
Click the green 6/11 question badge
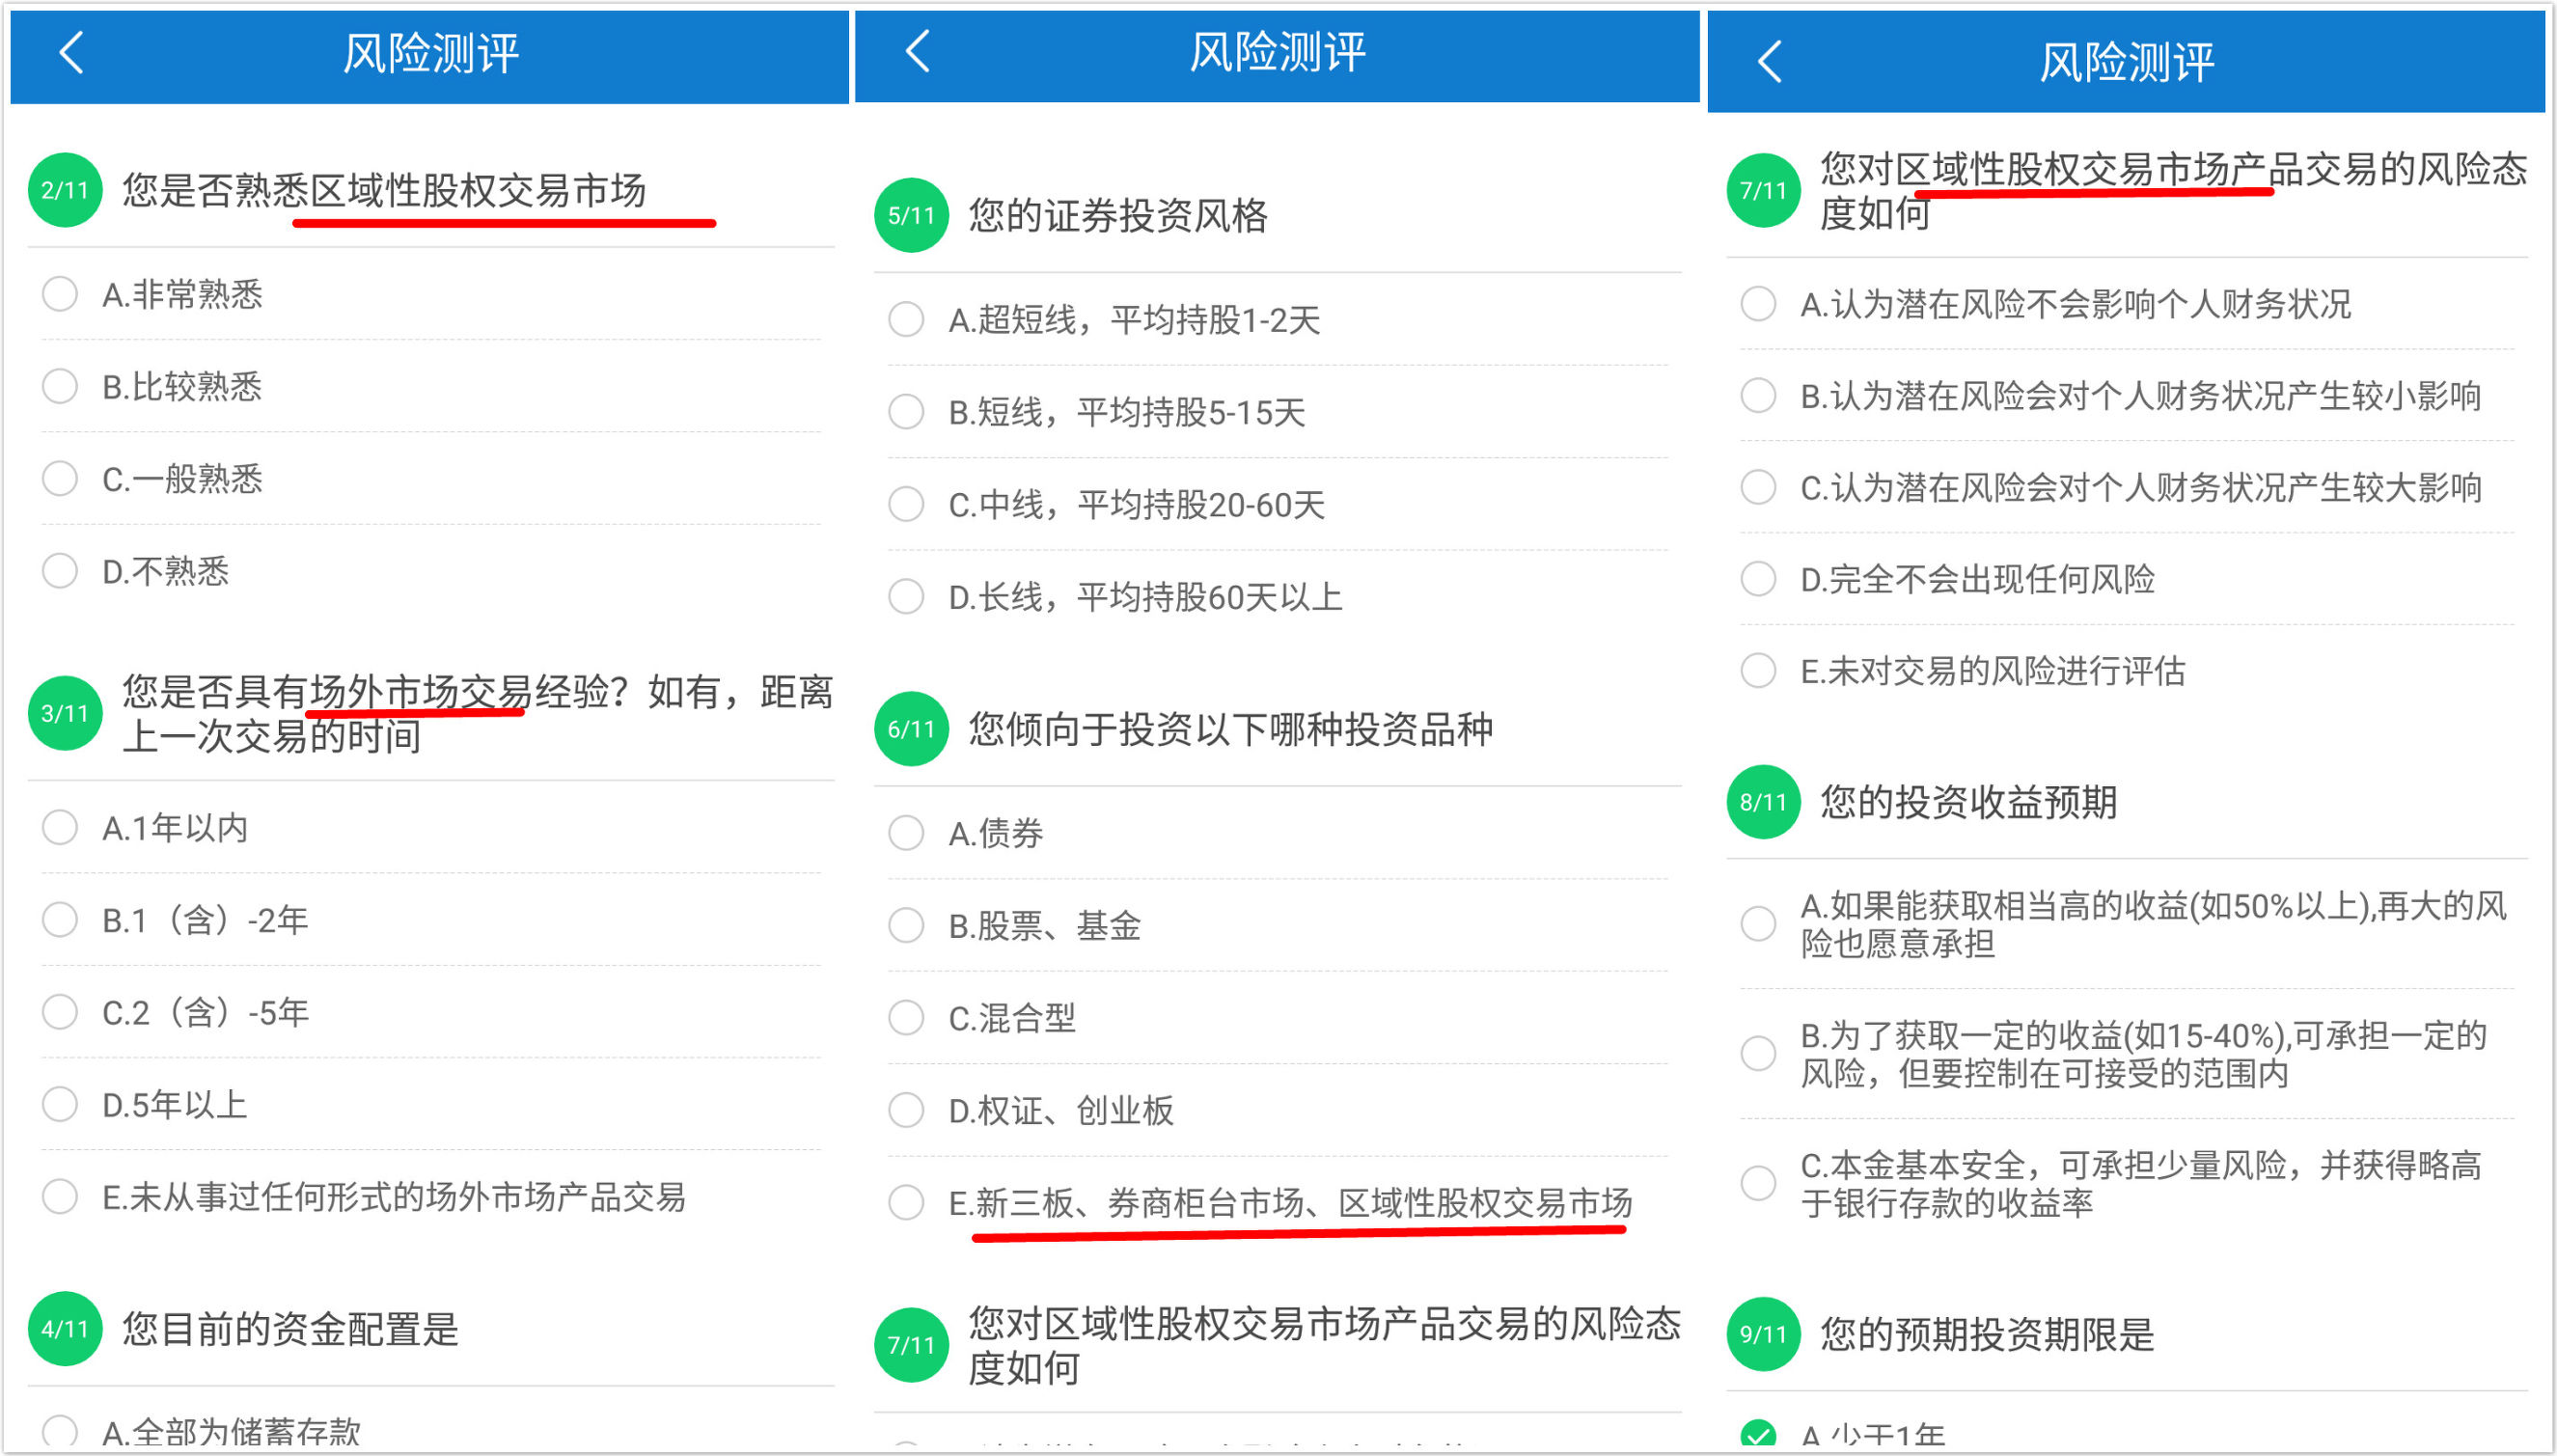point(911,729)
